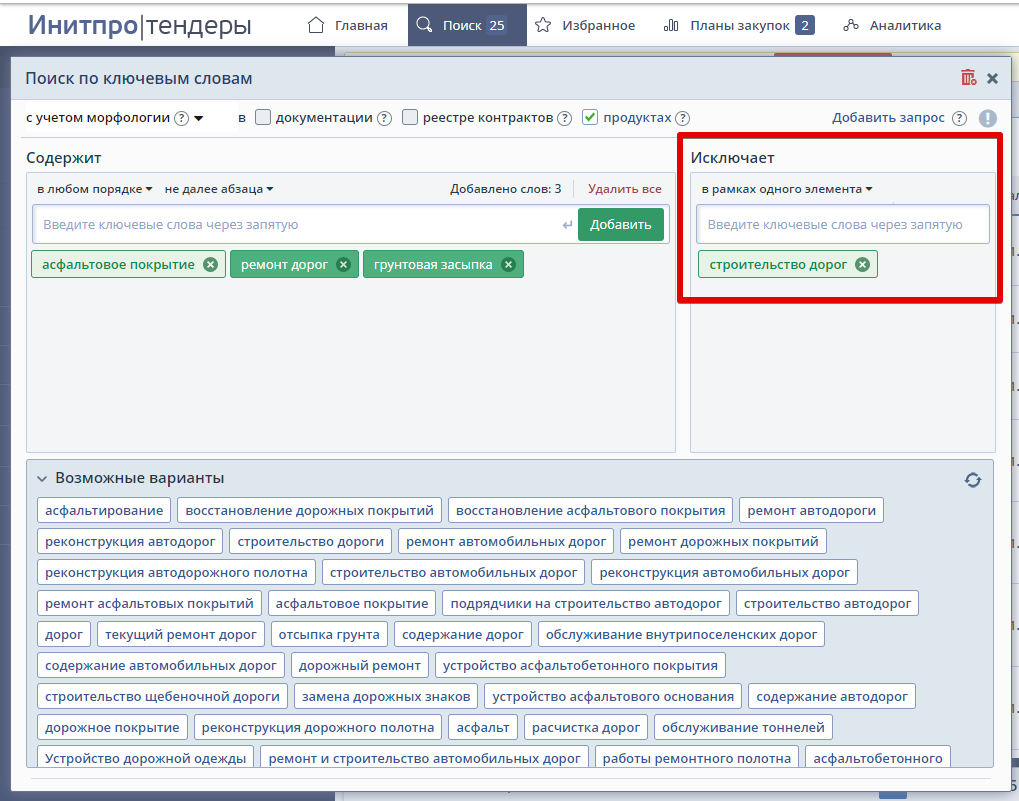Click the exclamation info icon

click(x=988, y=118)
